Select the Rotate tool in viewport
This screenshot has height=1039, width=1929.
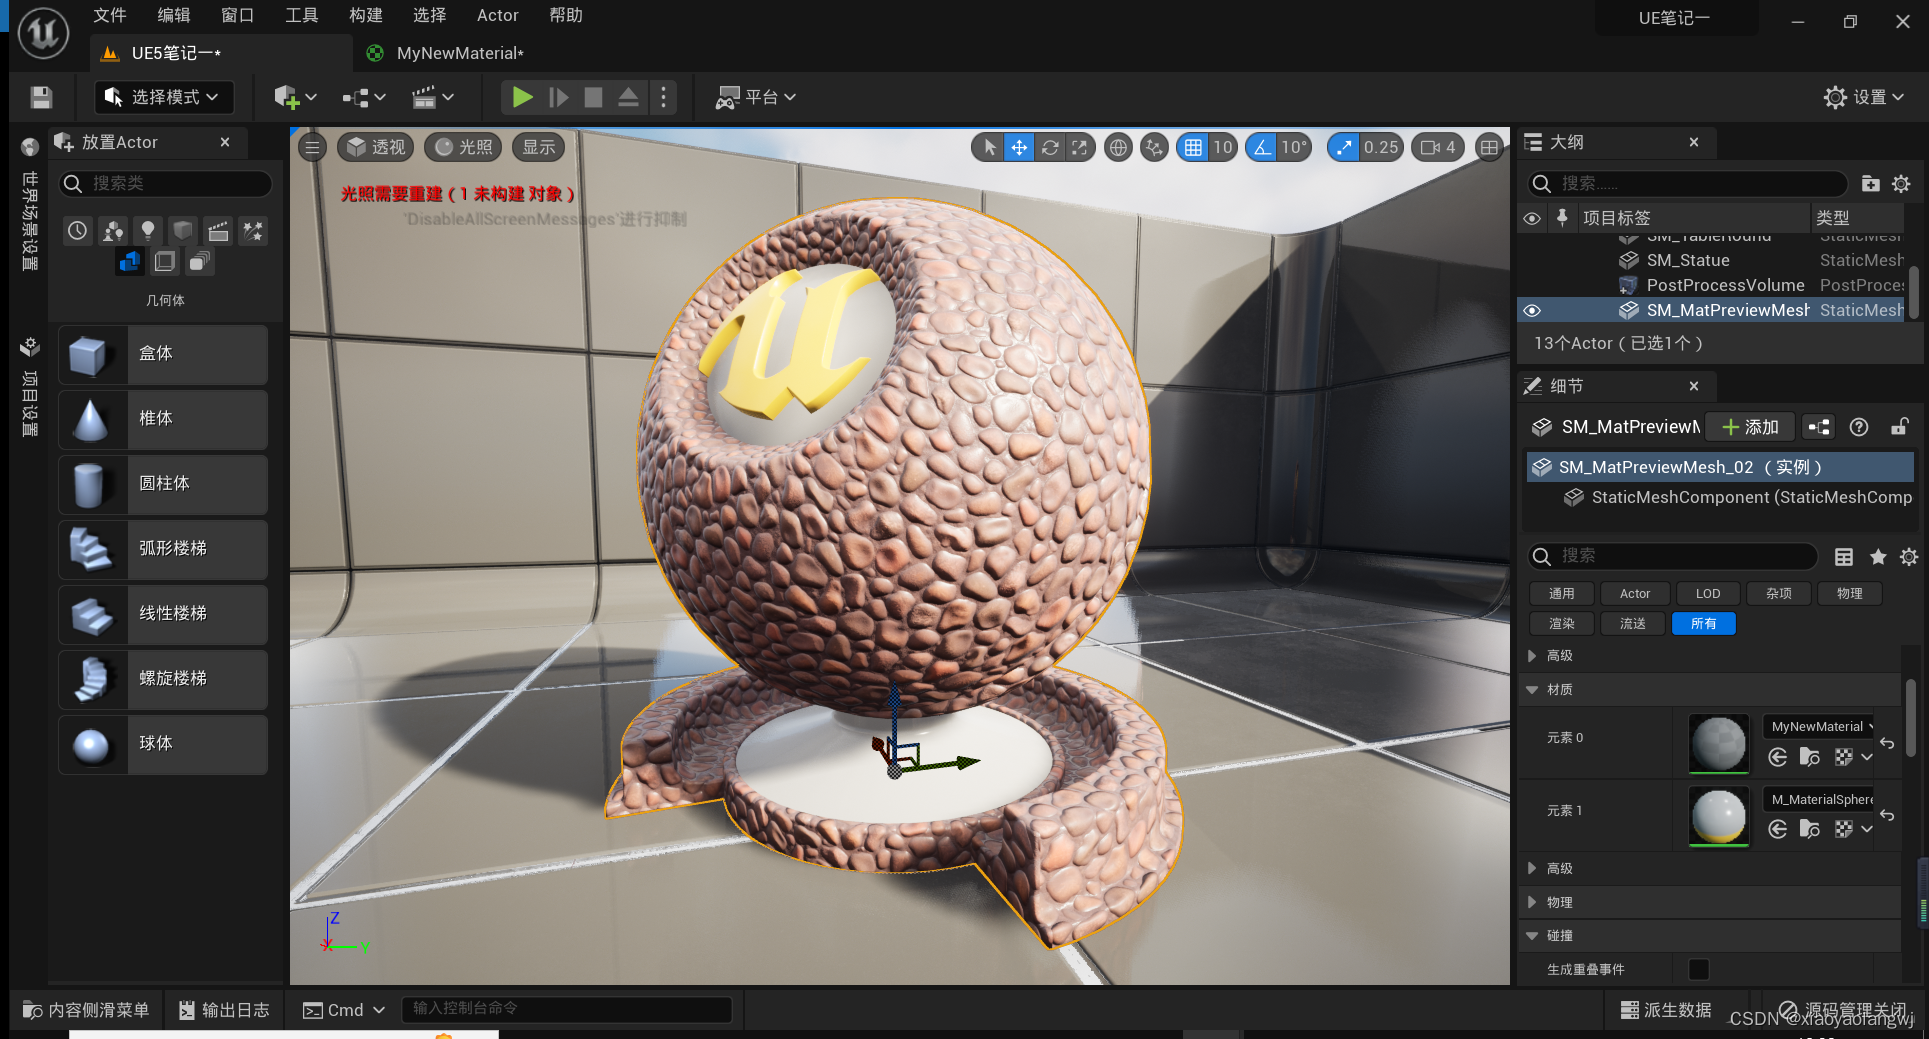tap(1049, 148)
